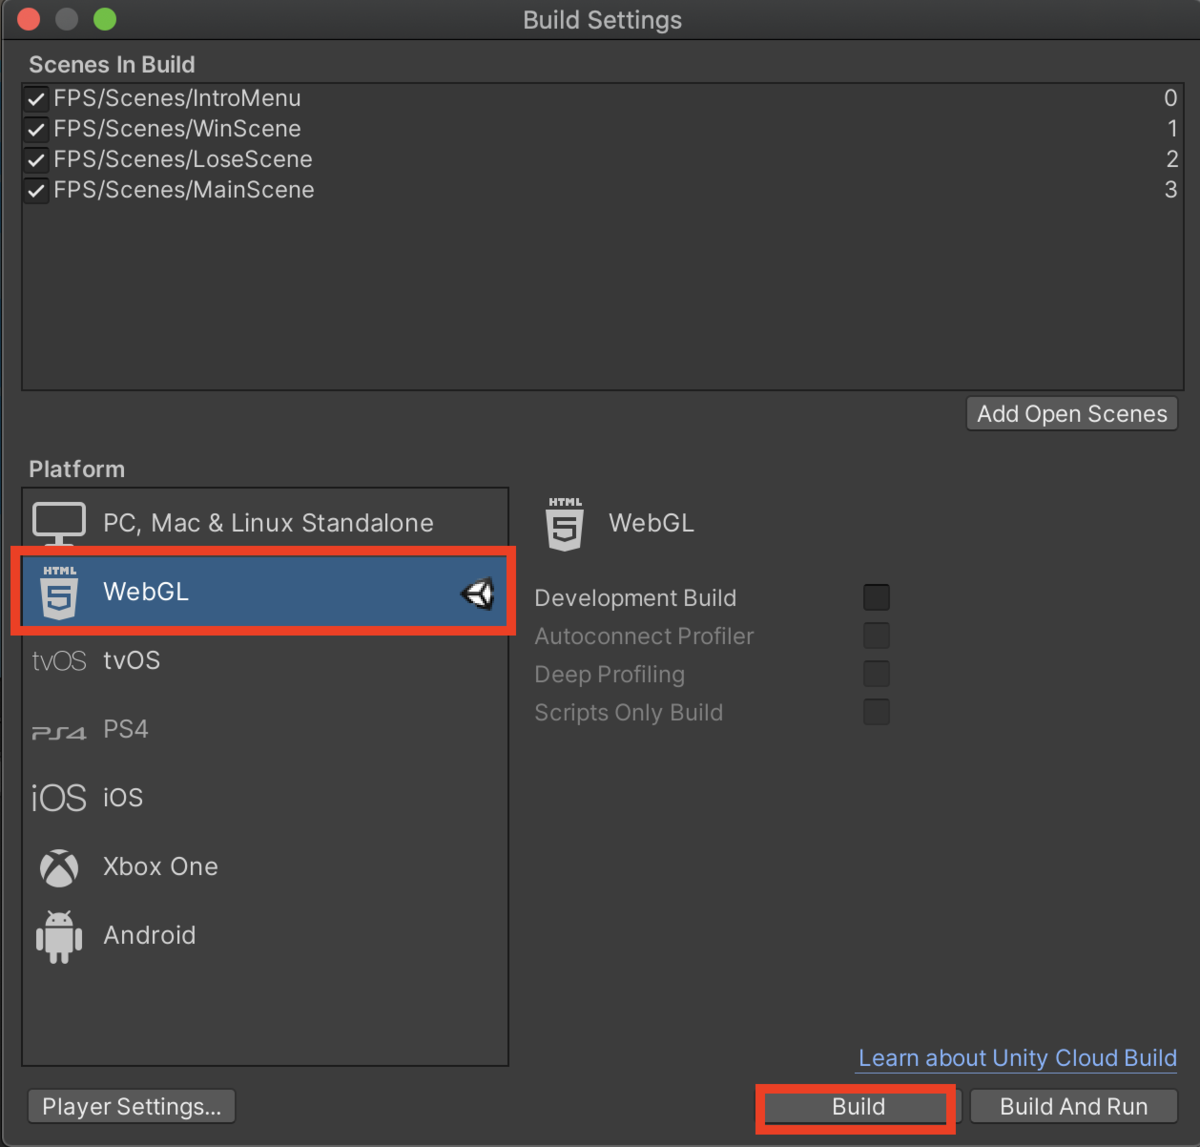This screenshot has width=1200, height=1147.
Task: Click the PC, Mac & Linux Standalone monitor icon
Action: [59, 524]
